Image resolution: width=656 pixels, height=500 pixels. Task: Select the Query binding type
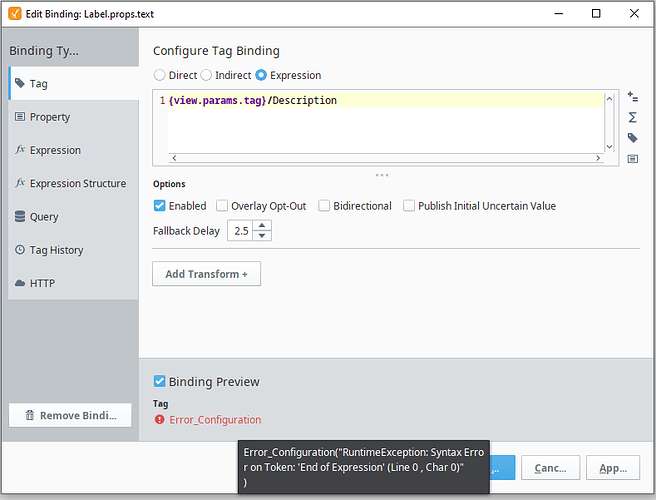(x=74, y=216)
